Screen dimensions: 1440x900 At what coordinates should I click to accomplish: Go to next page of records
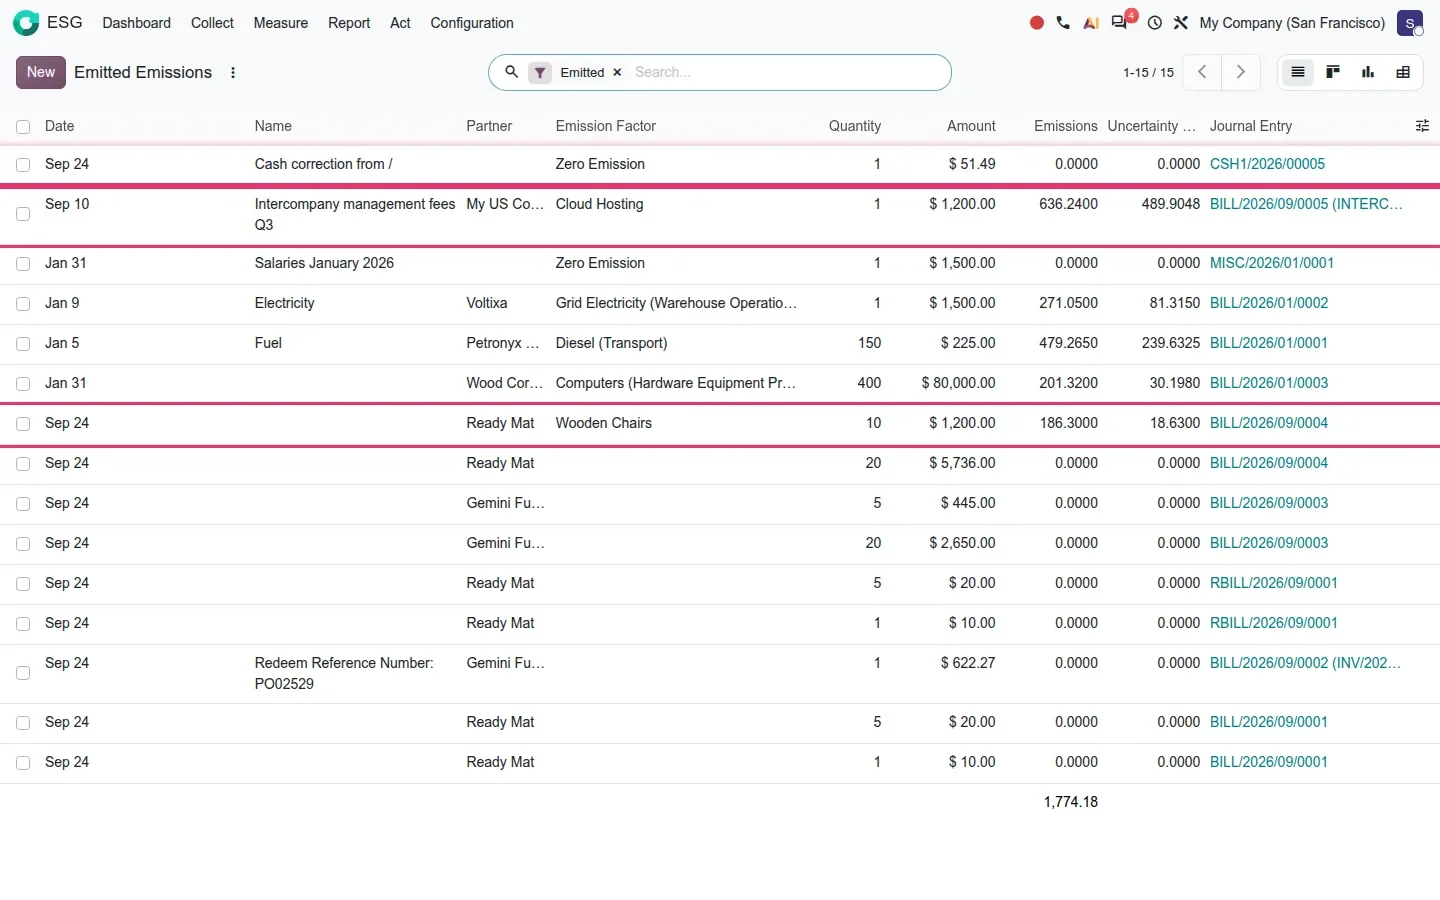click(x=1240, y=72)
